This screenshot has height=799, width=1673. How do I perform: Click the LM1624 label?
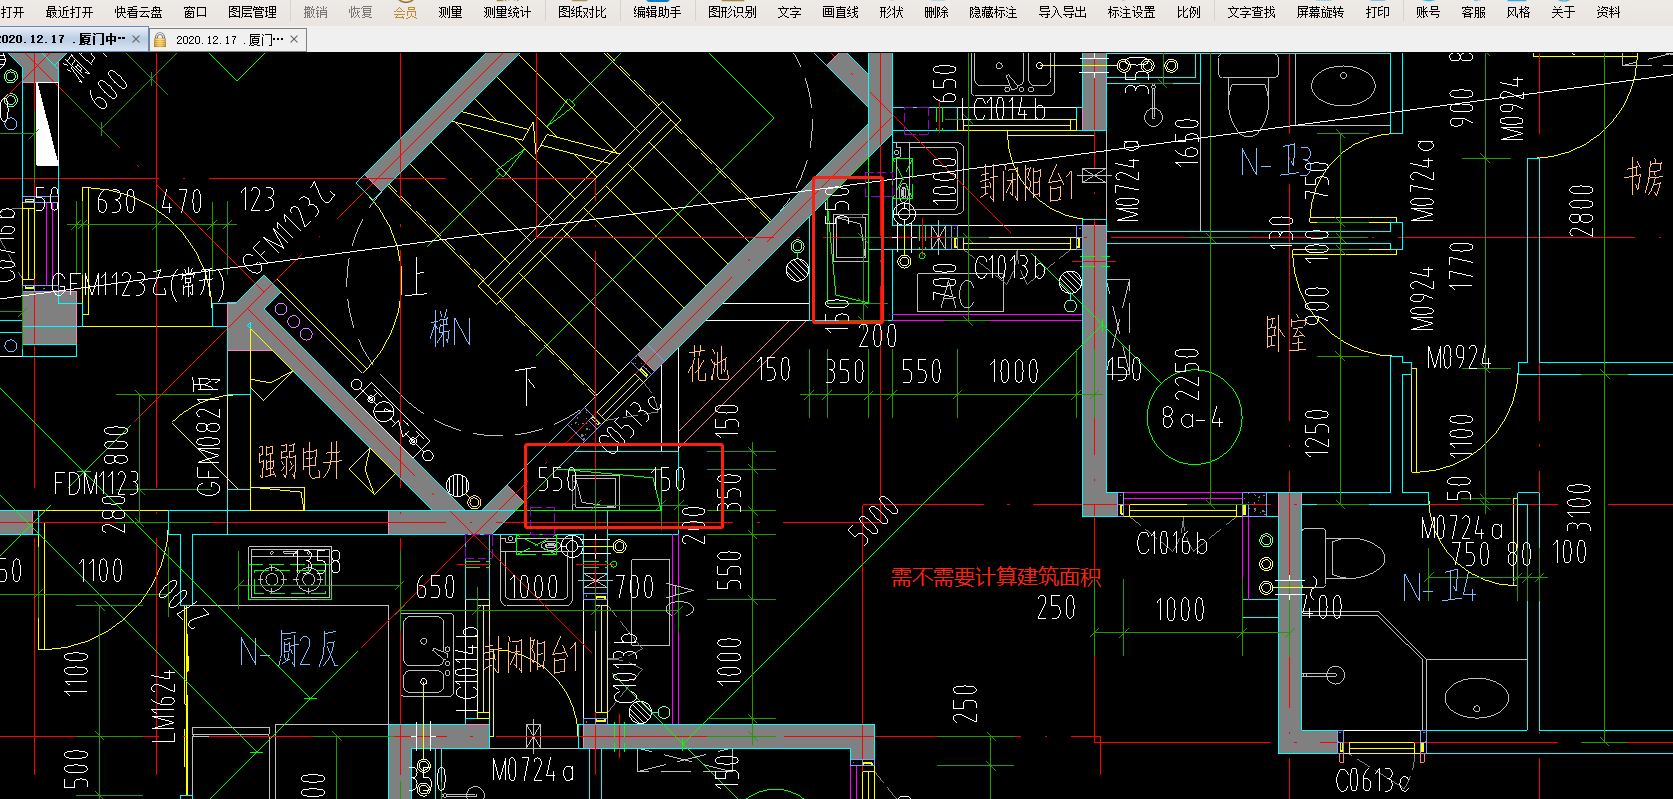(x=165, y=705)
